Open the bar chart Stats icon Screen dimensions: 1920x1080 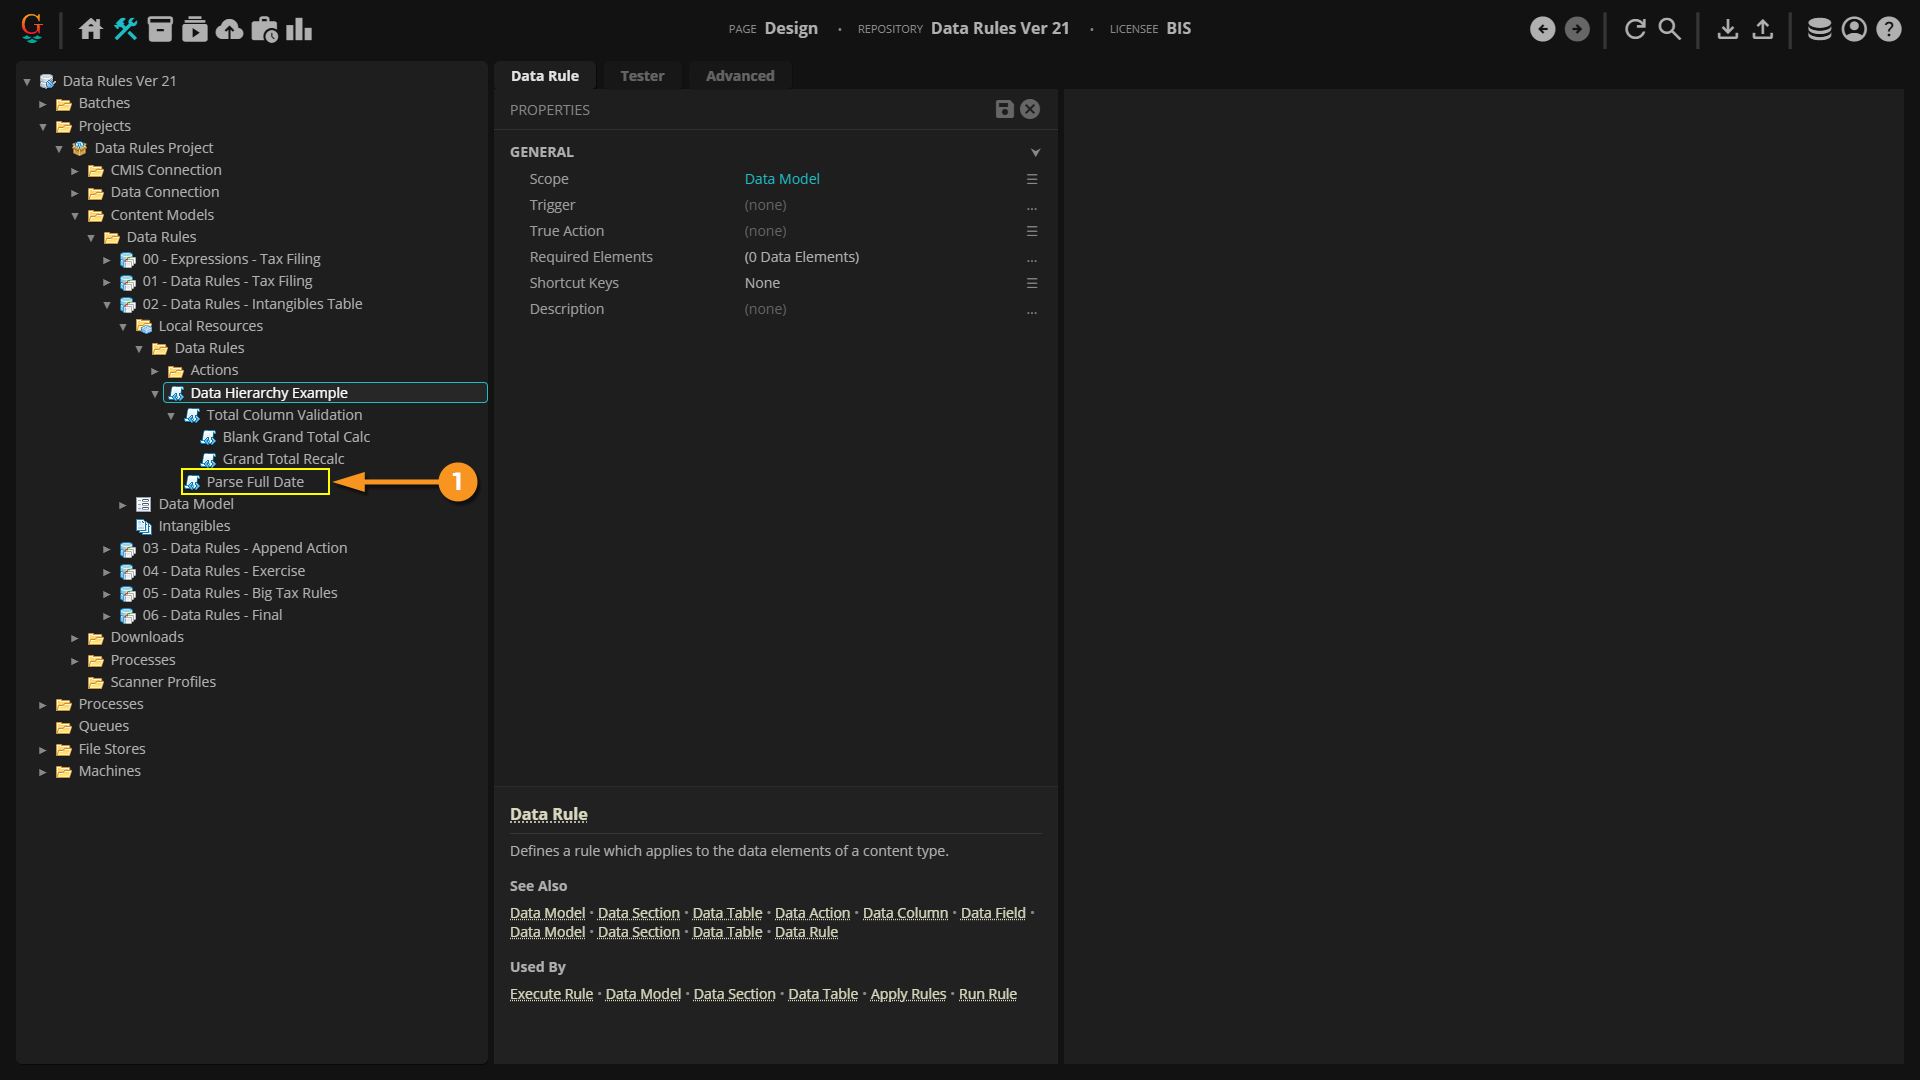pyautogui.click(x=299, y=29)
